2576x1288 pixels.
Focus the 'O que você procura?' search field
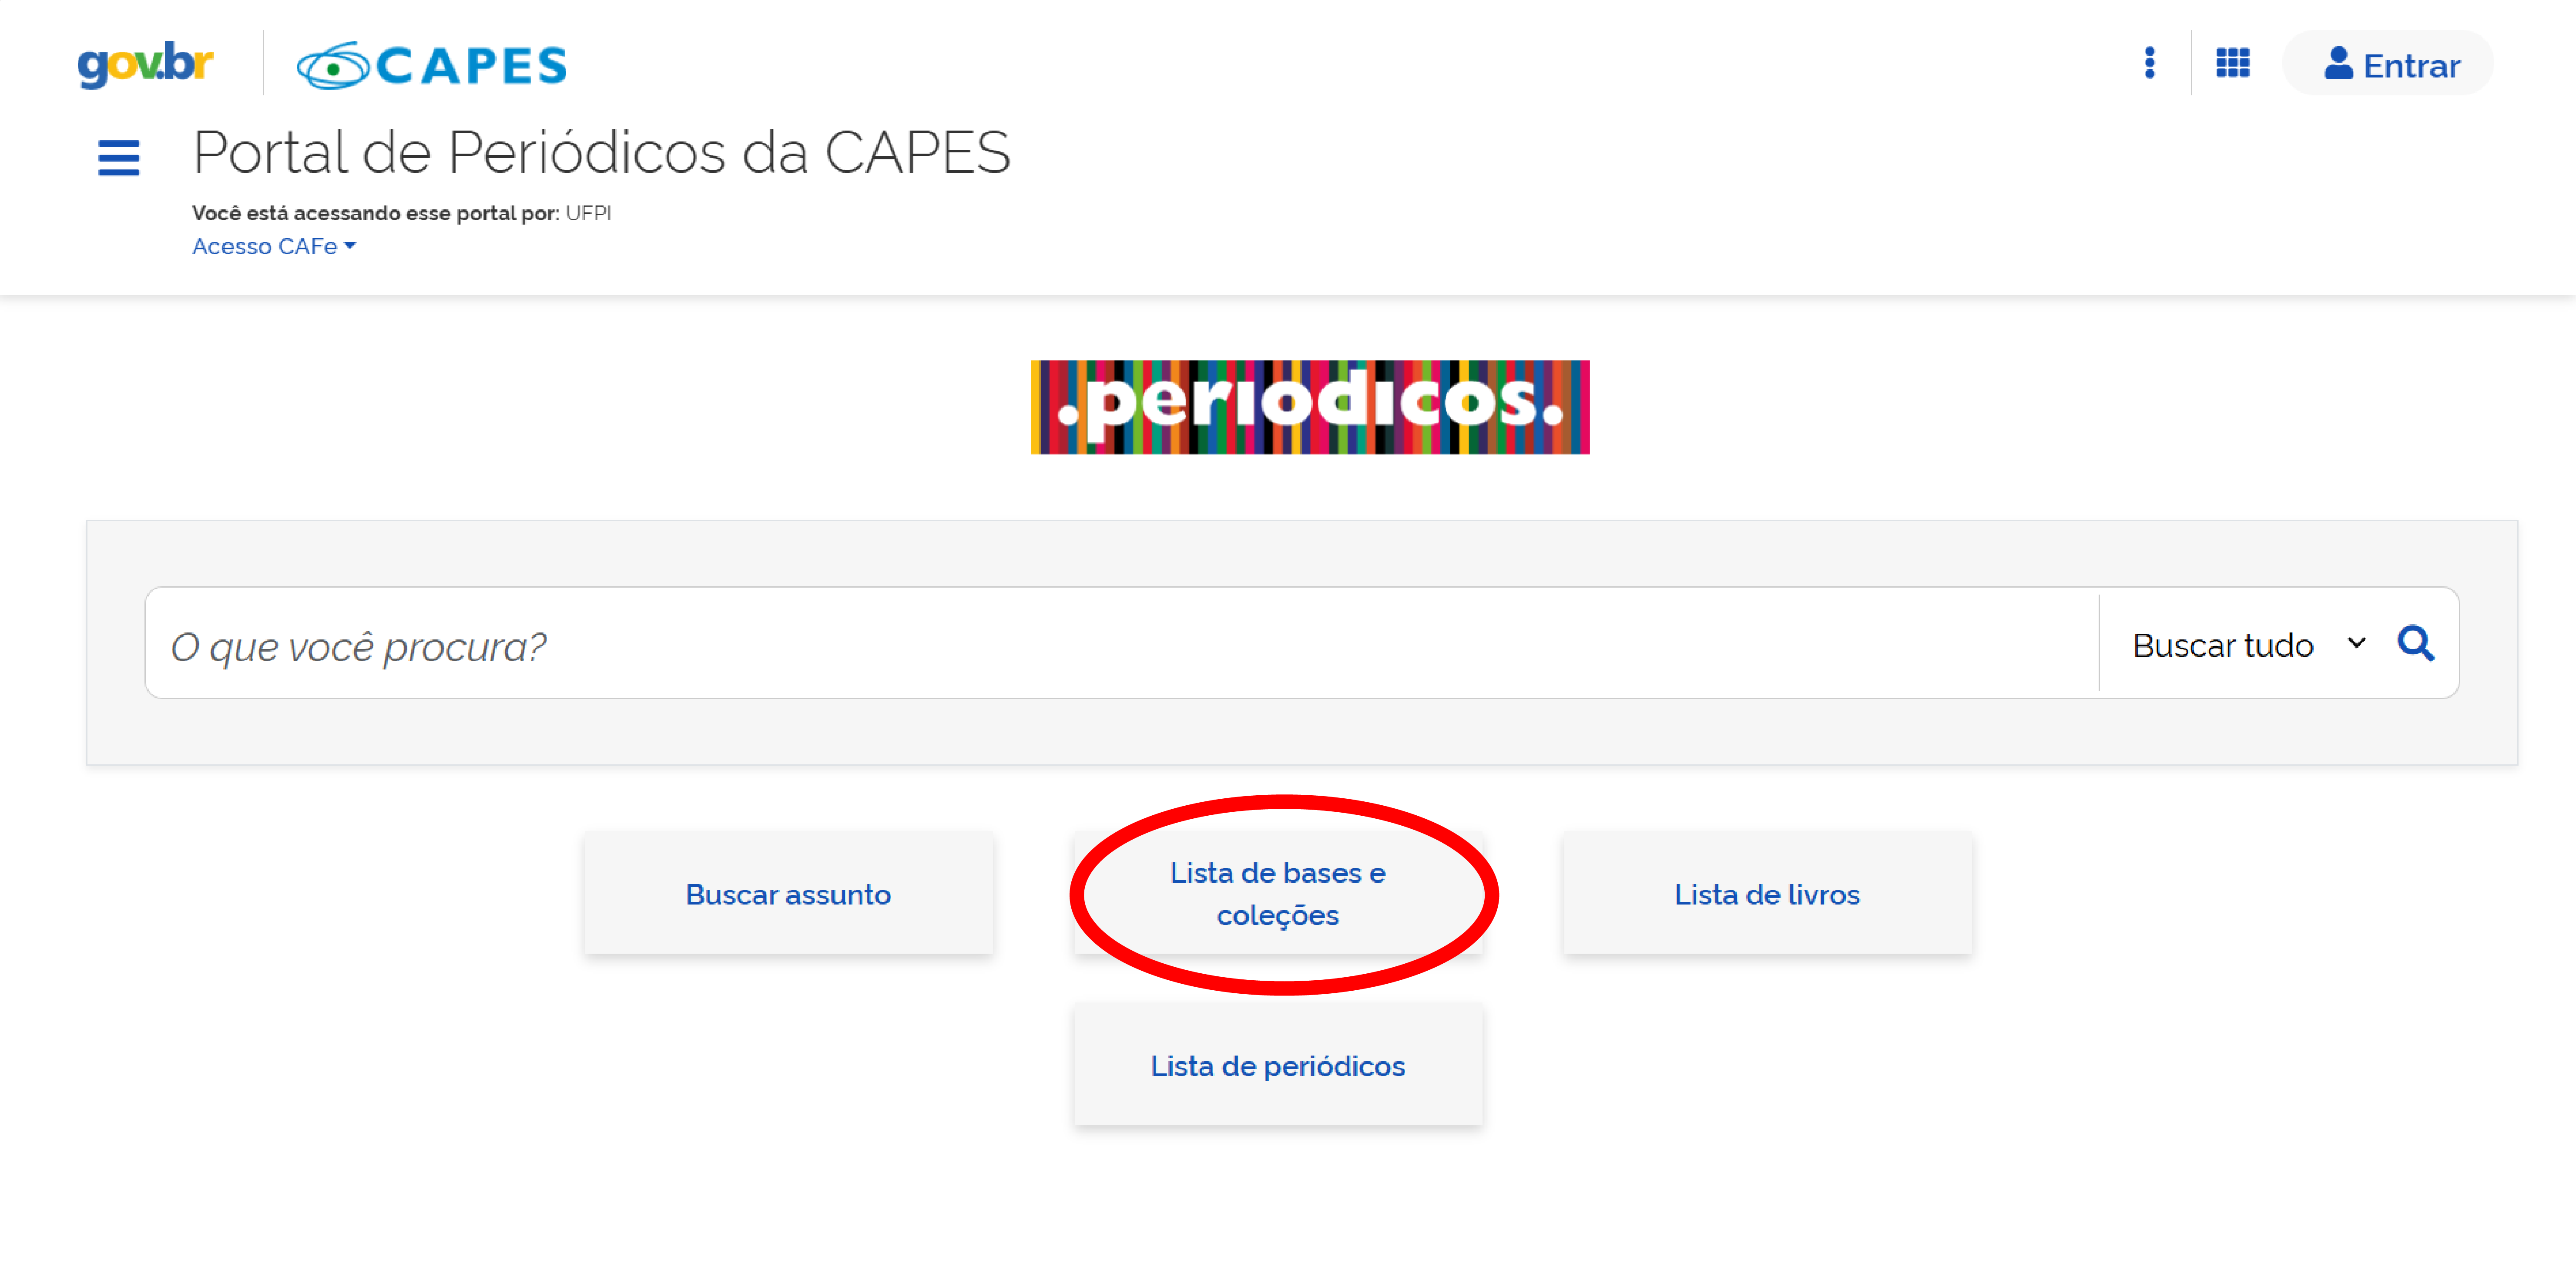(x=1120, y=645)
